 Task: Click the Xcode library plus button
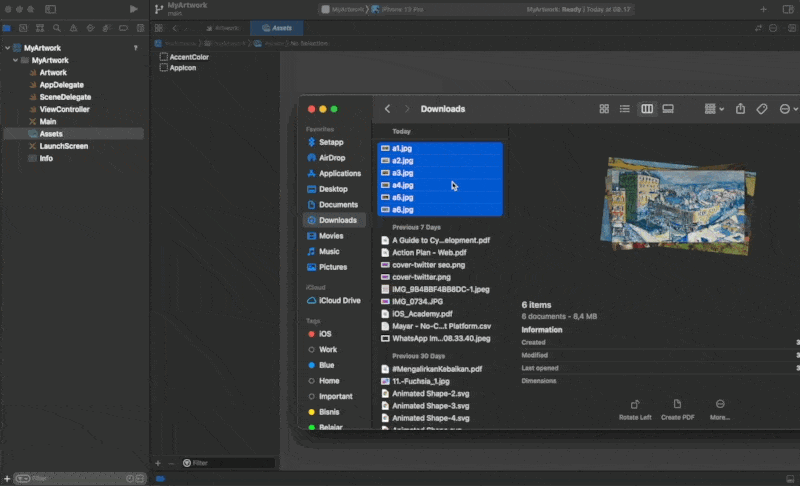tap(763, 9)
